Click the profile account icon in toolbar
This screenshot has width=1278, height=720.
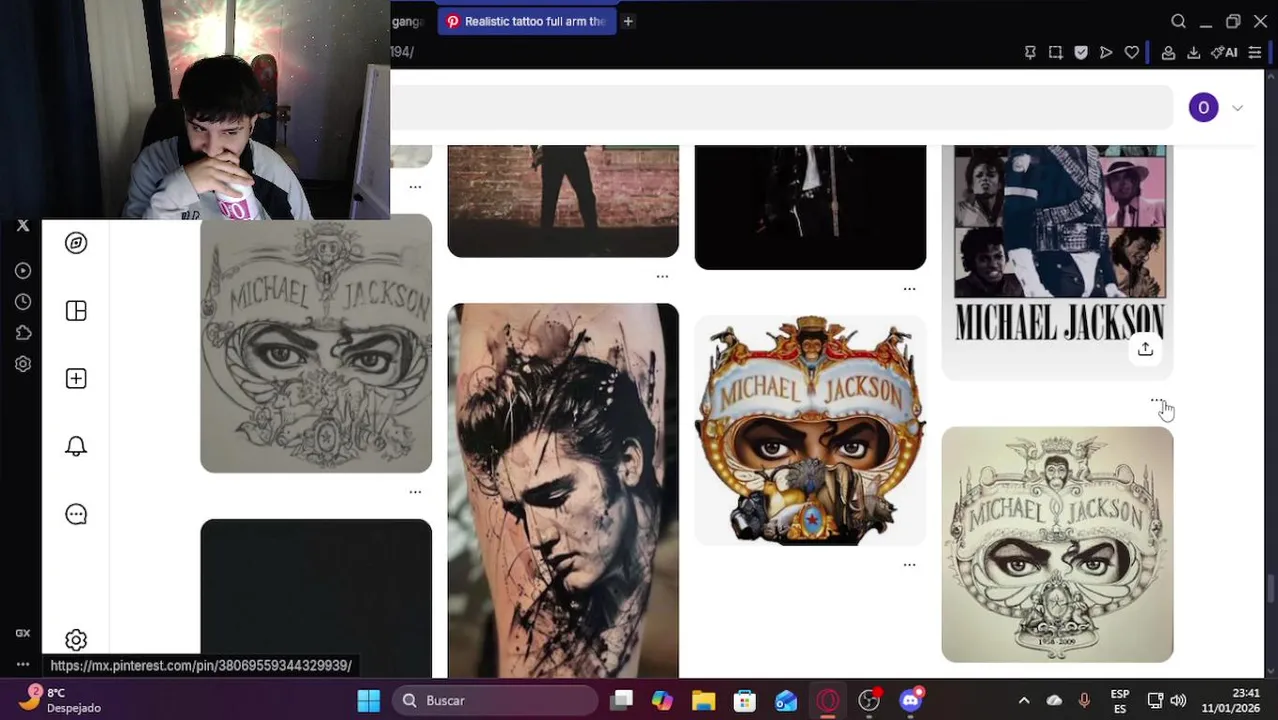coord(1168,52)
